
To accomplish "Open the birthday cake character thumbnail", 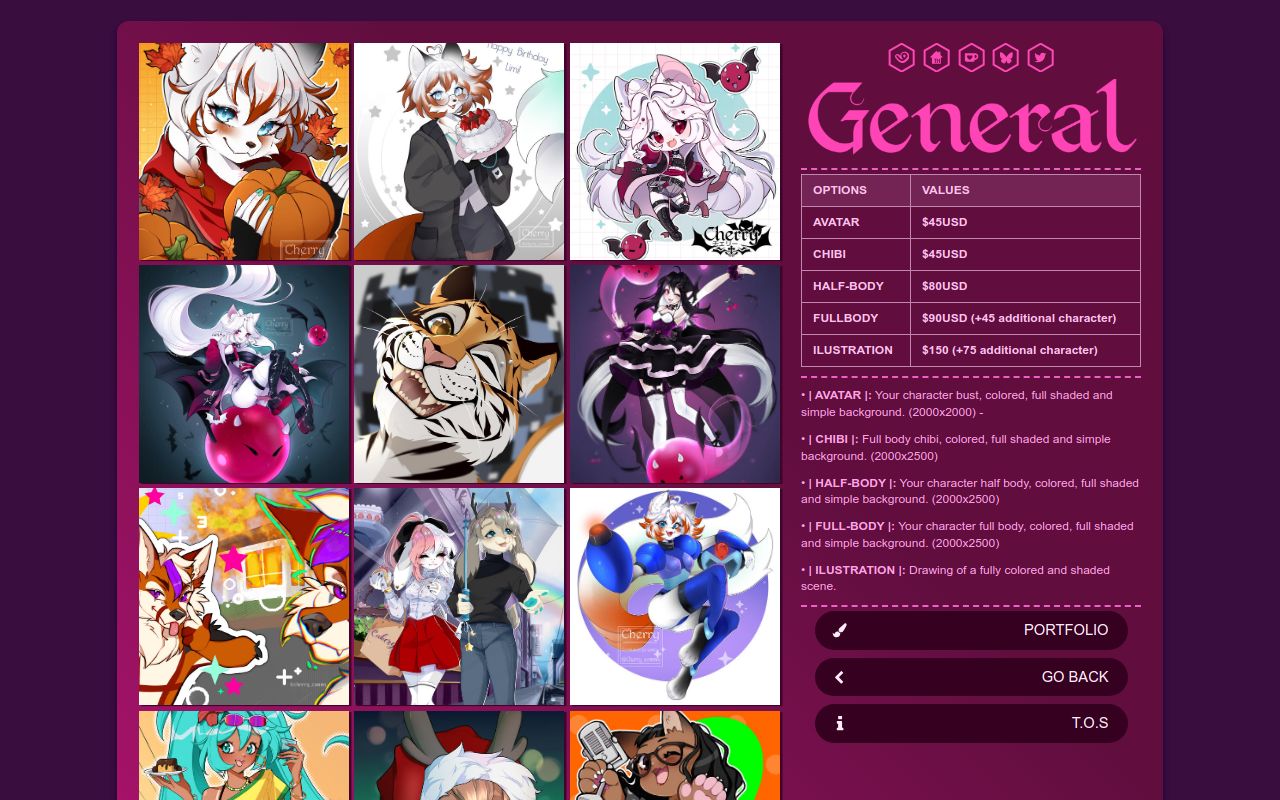I will coord(459,151).
